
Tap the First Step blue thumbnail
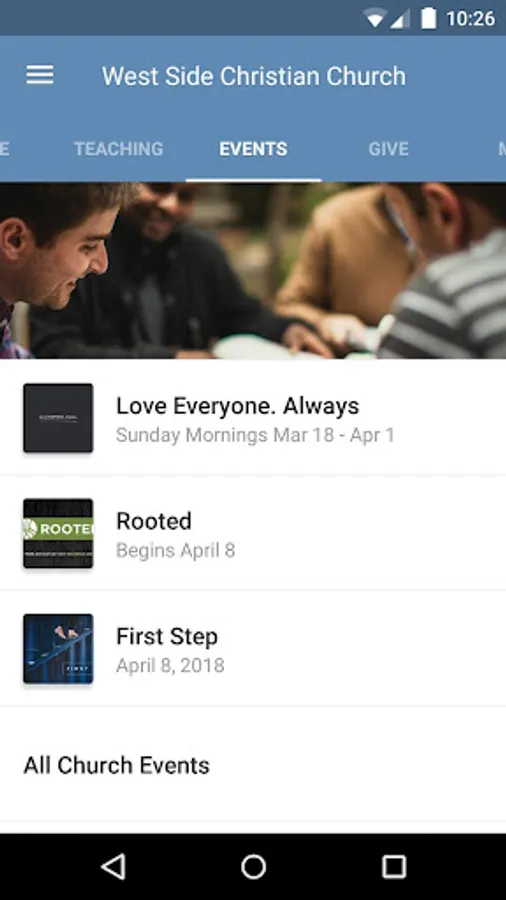tap(58, 649)
